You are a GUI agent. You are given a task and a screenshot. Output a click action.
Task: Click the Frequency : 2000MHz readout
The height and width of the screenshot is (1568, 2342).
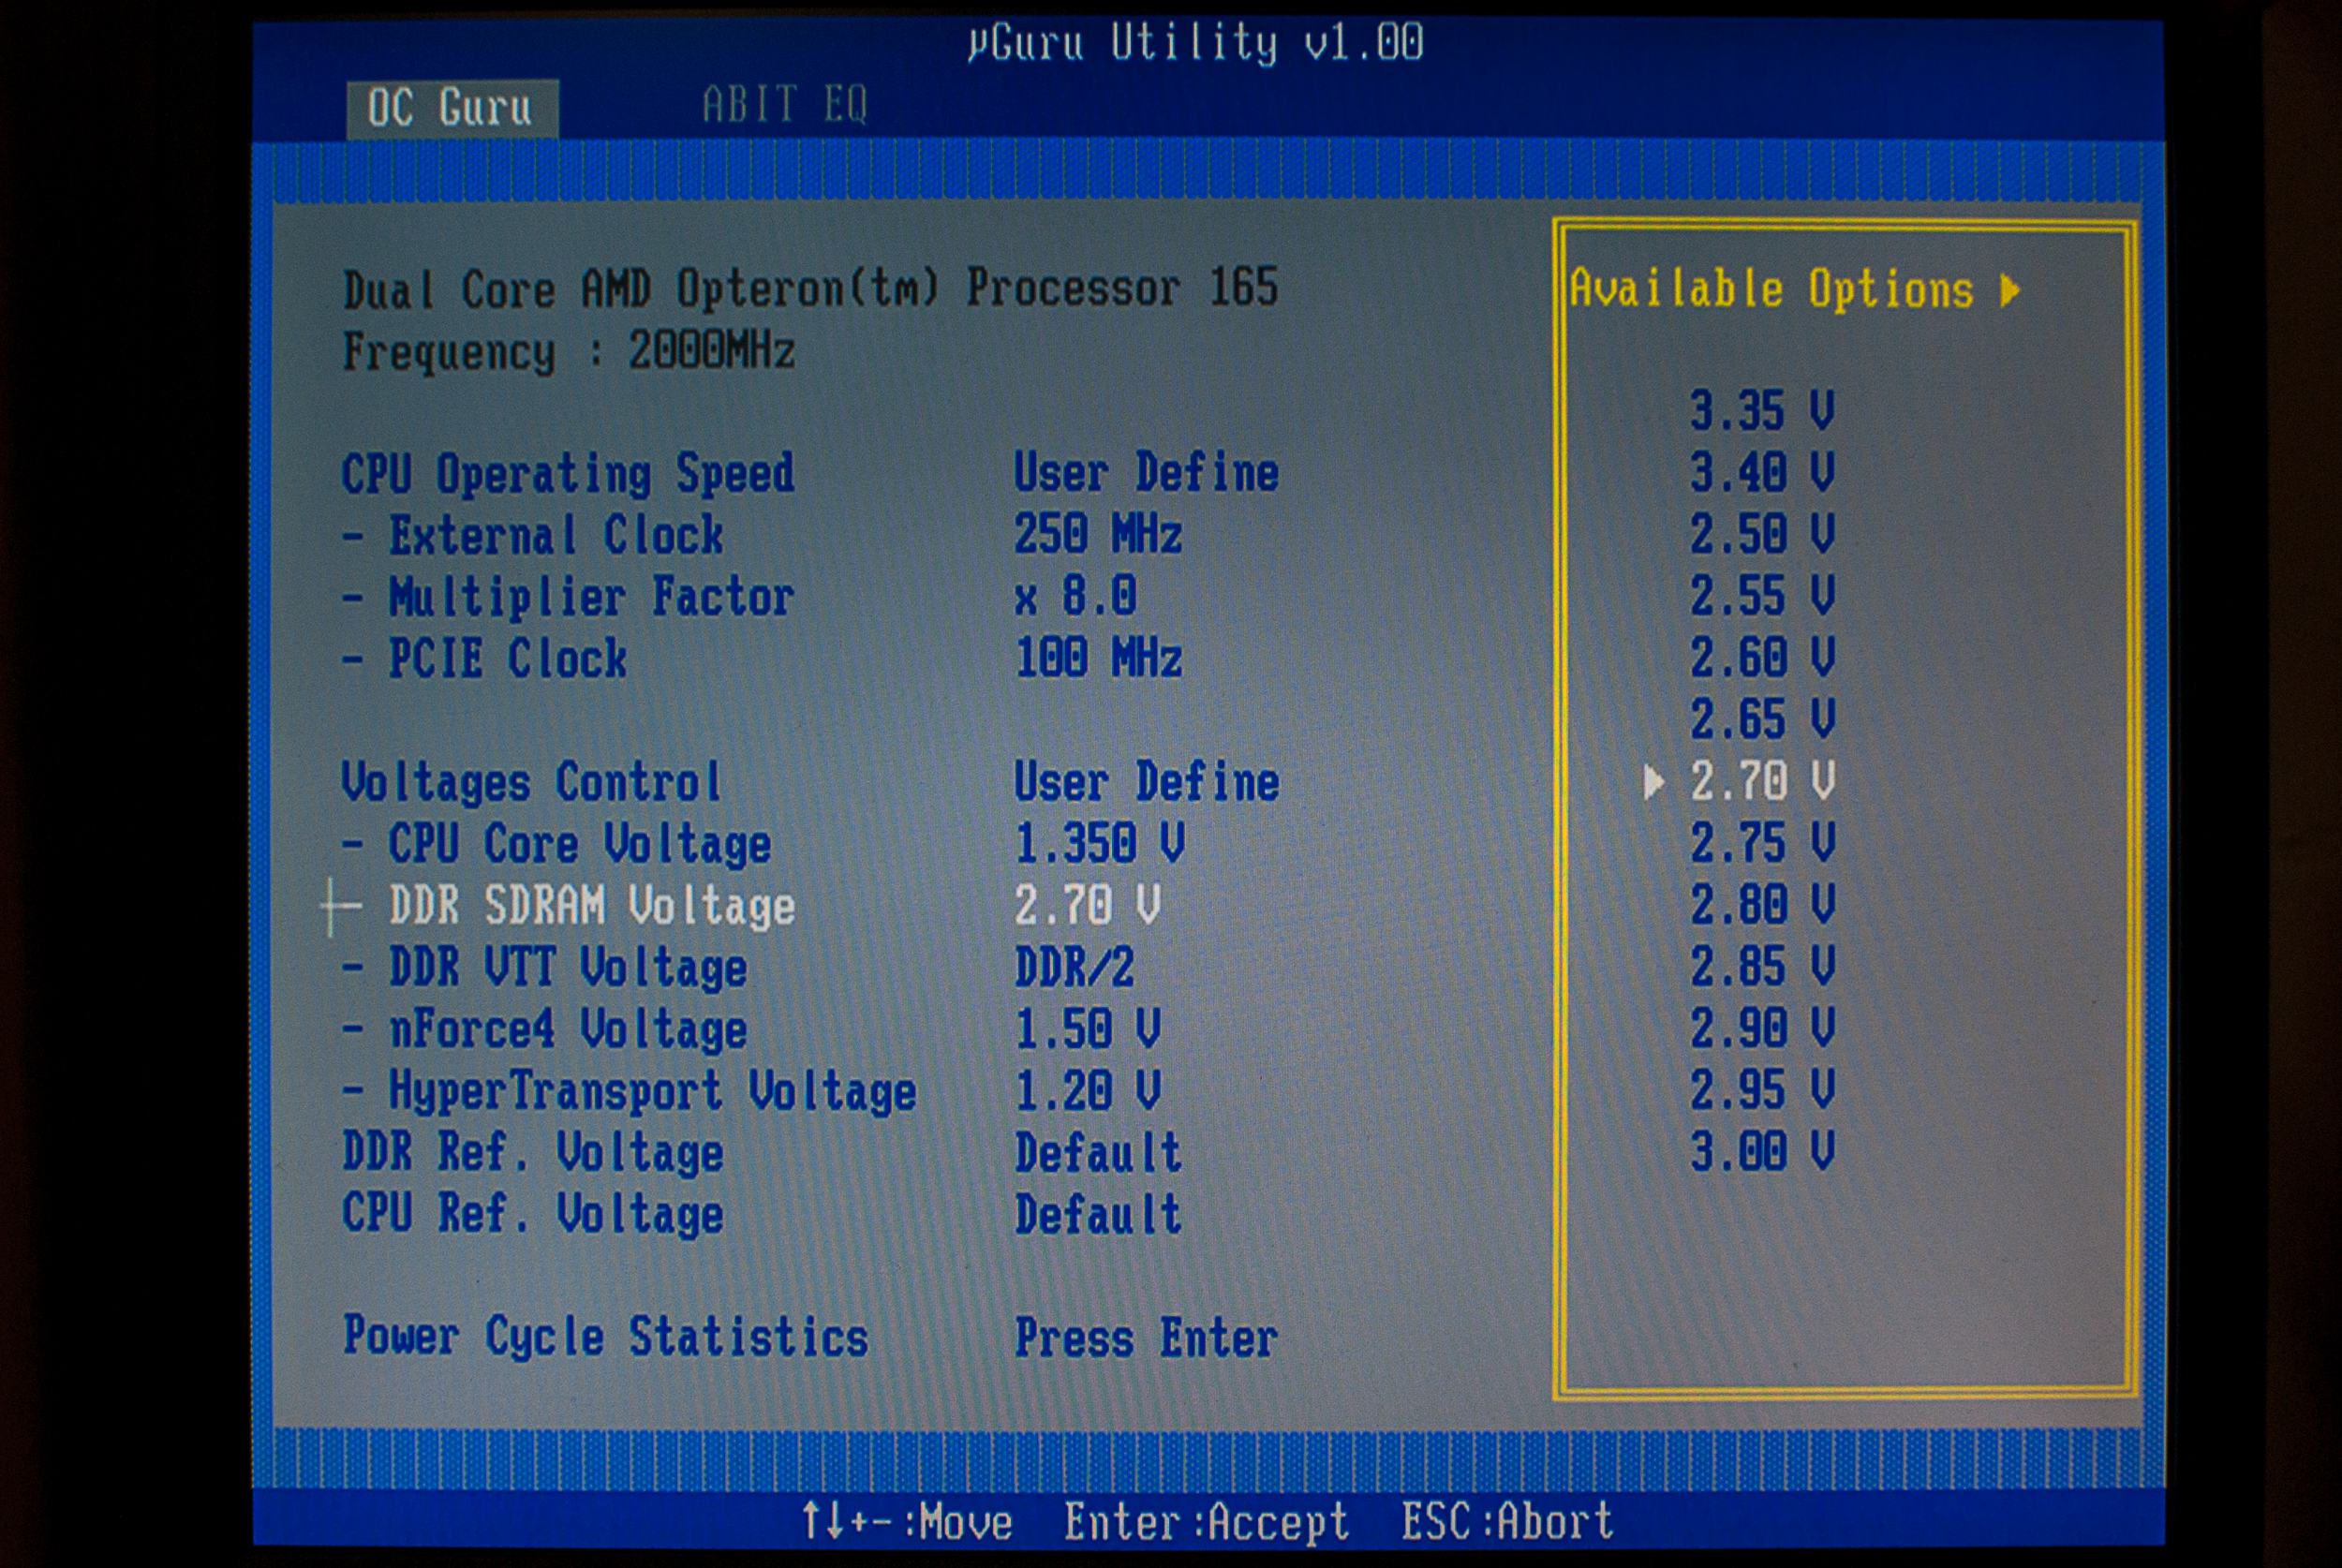pyautogui.click(x=568, y=351)
